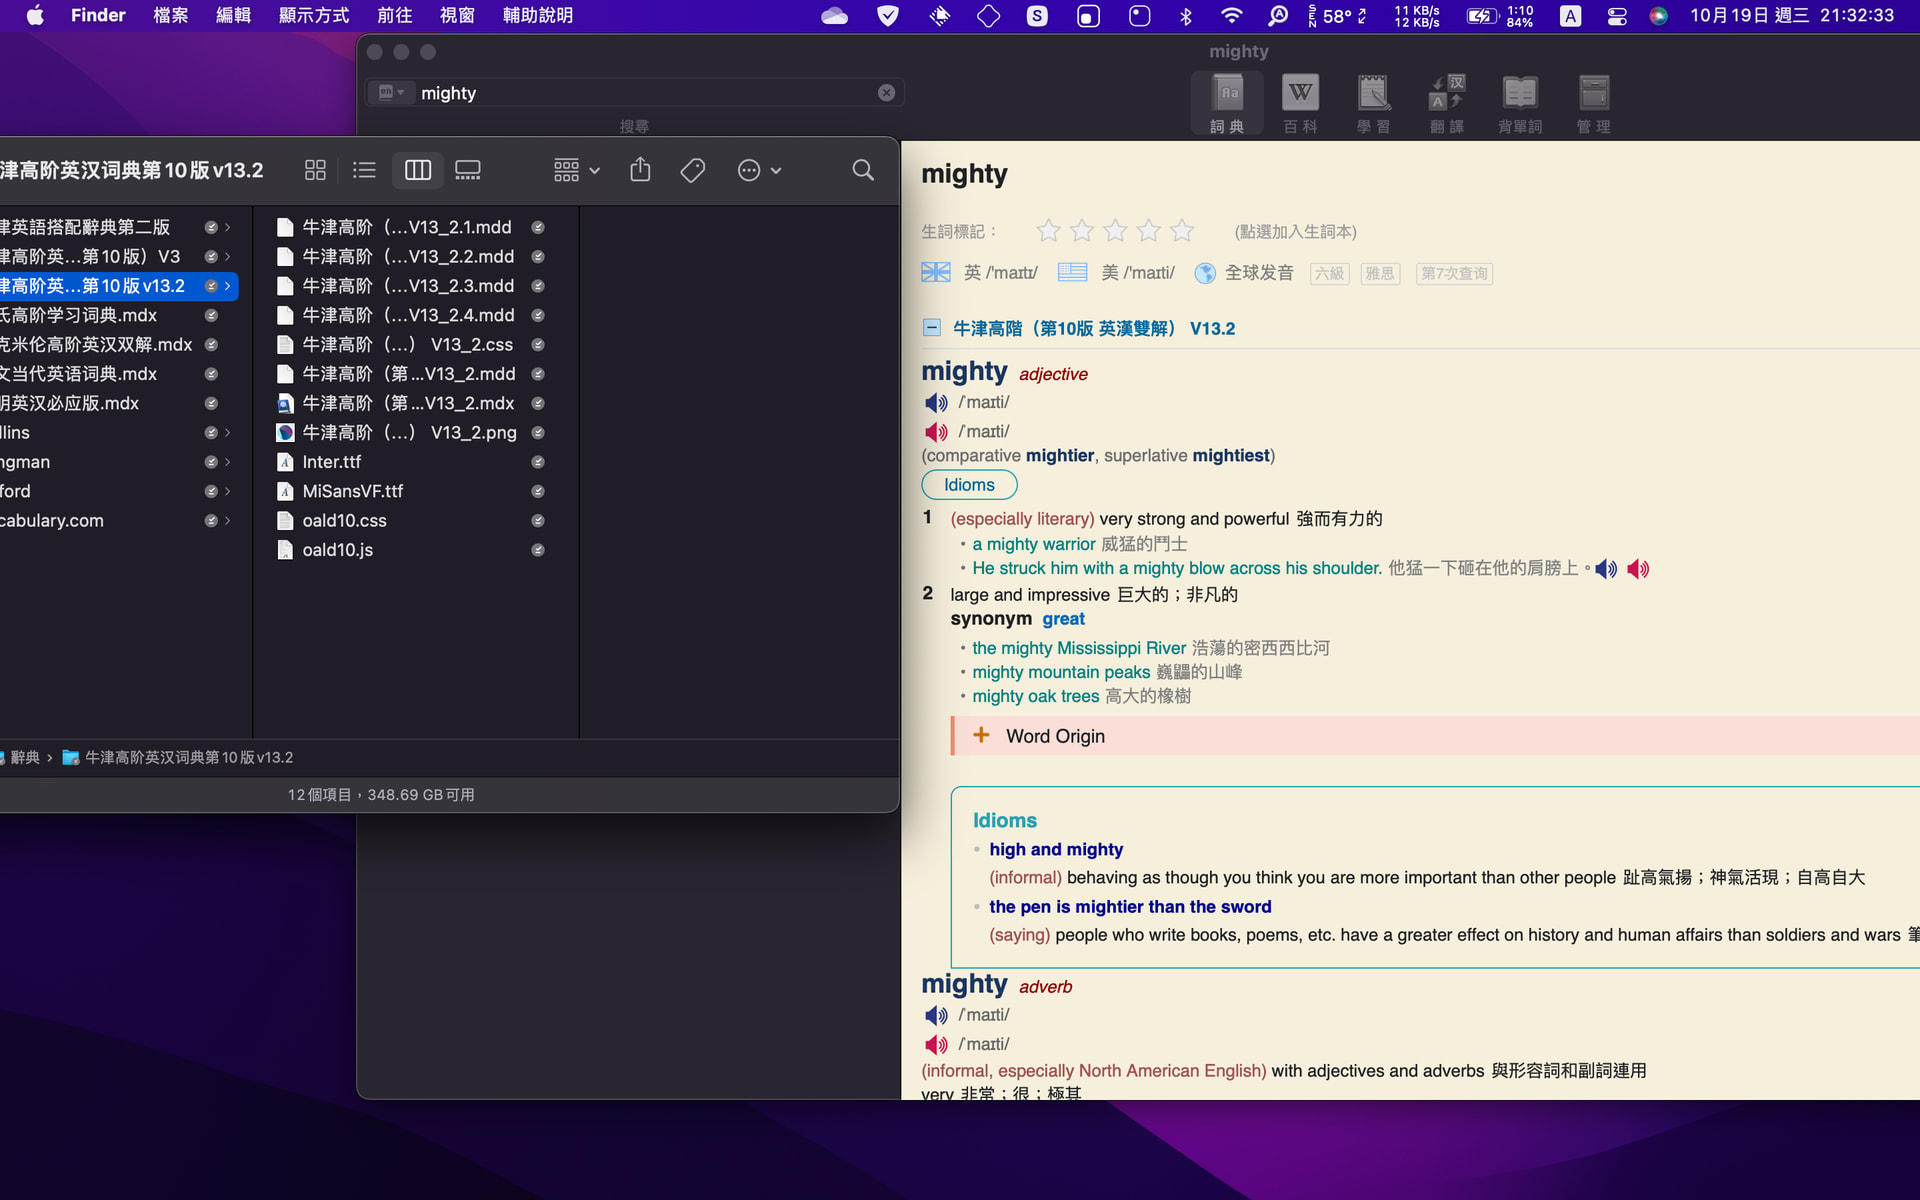Open the 學習 study icon

(x=1373, y=103)
